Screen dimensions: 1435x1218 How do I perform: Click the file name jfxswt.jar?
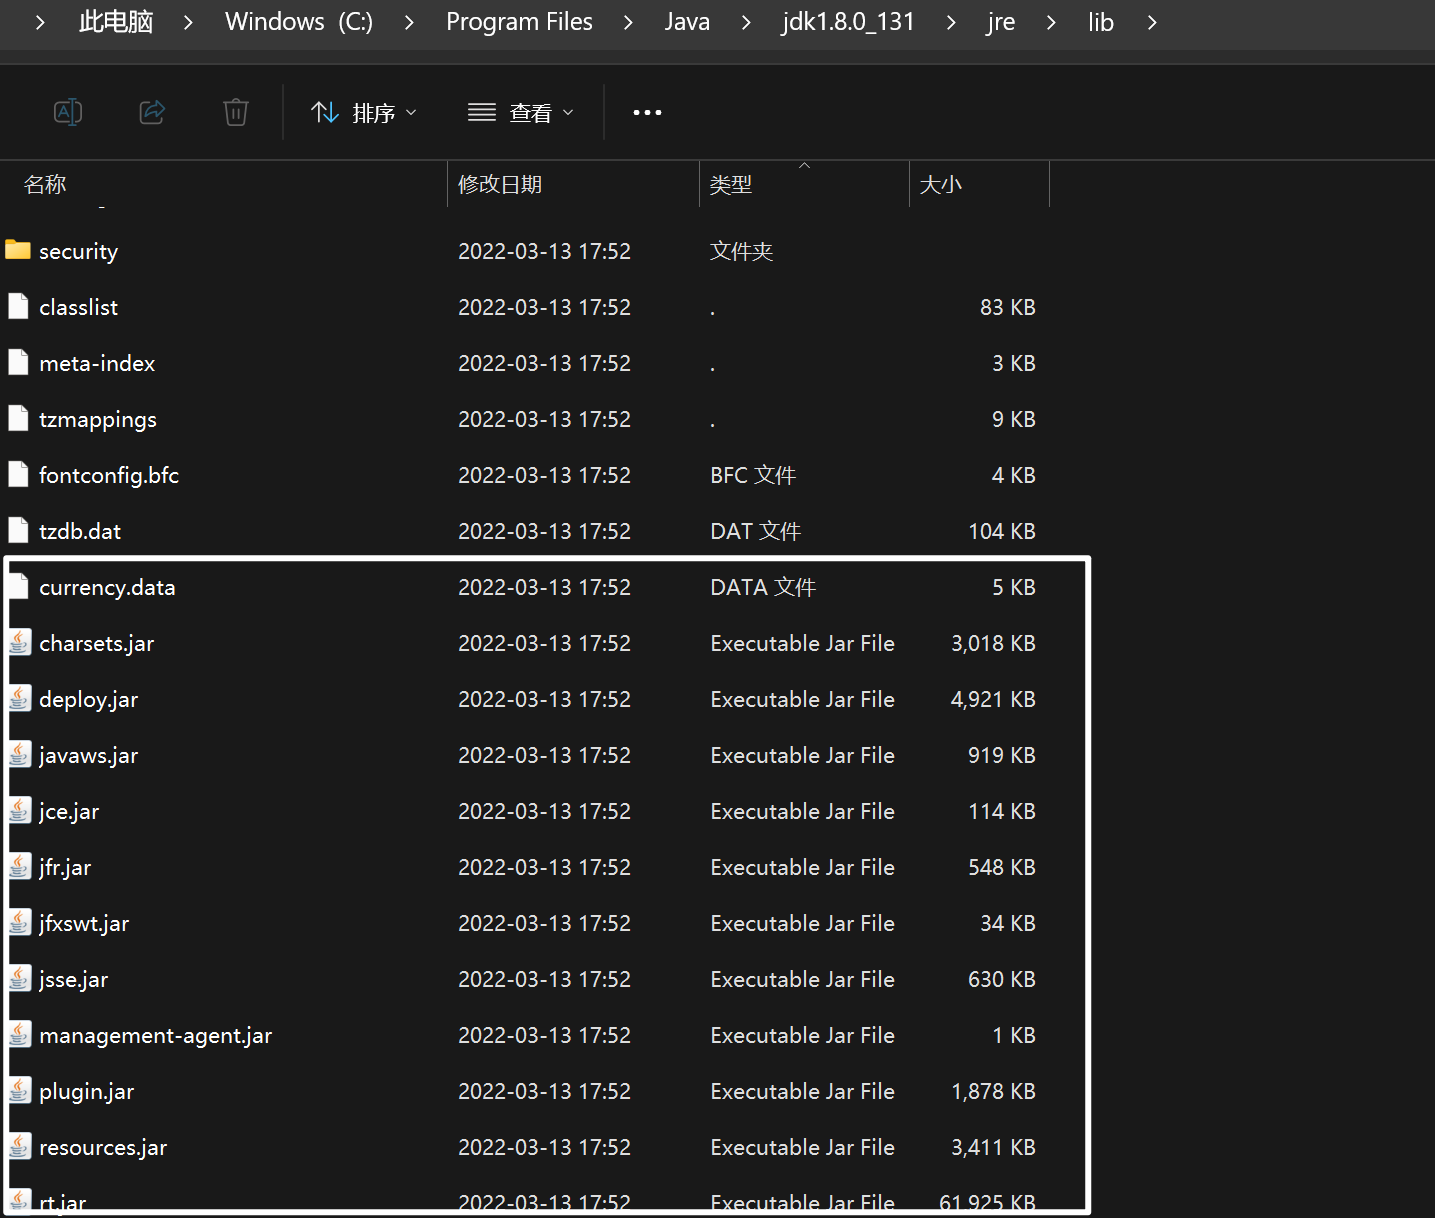(x=84, y=923)
